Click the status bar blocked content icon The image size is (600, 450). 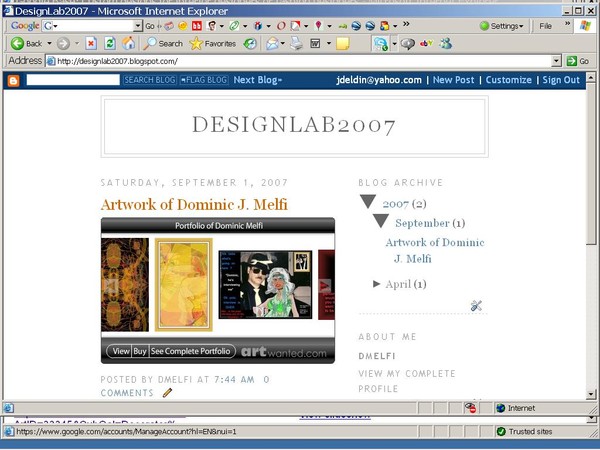[470, 408]
